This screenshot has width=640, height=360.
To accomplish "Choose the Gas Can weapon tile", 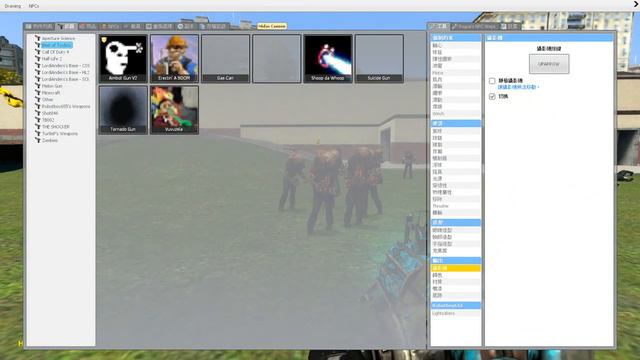I will 225,58.
